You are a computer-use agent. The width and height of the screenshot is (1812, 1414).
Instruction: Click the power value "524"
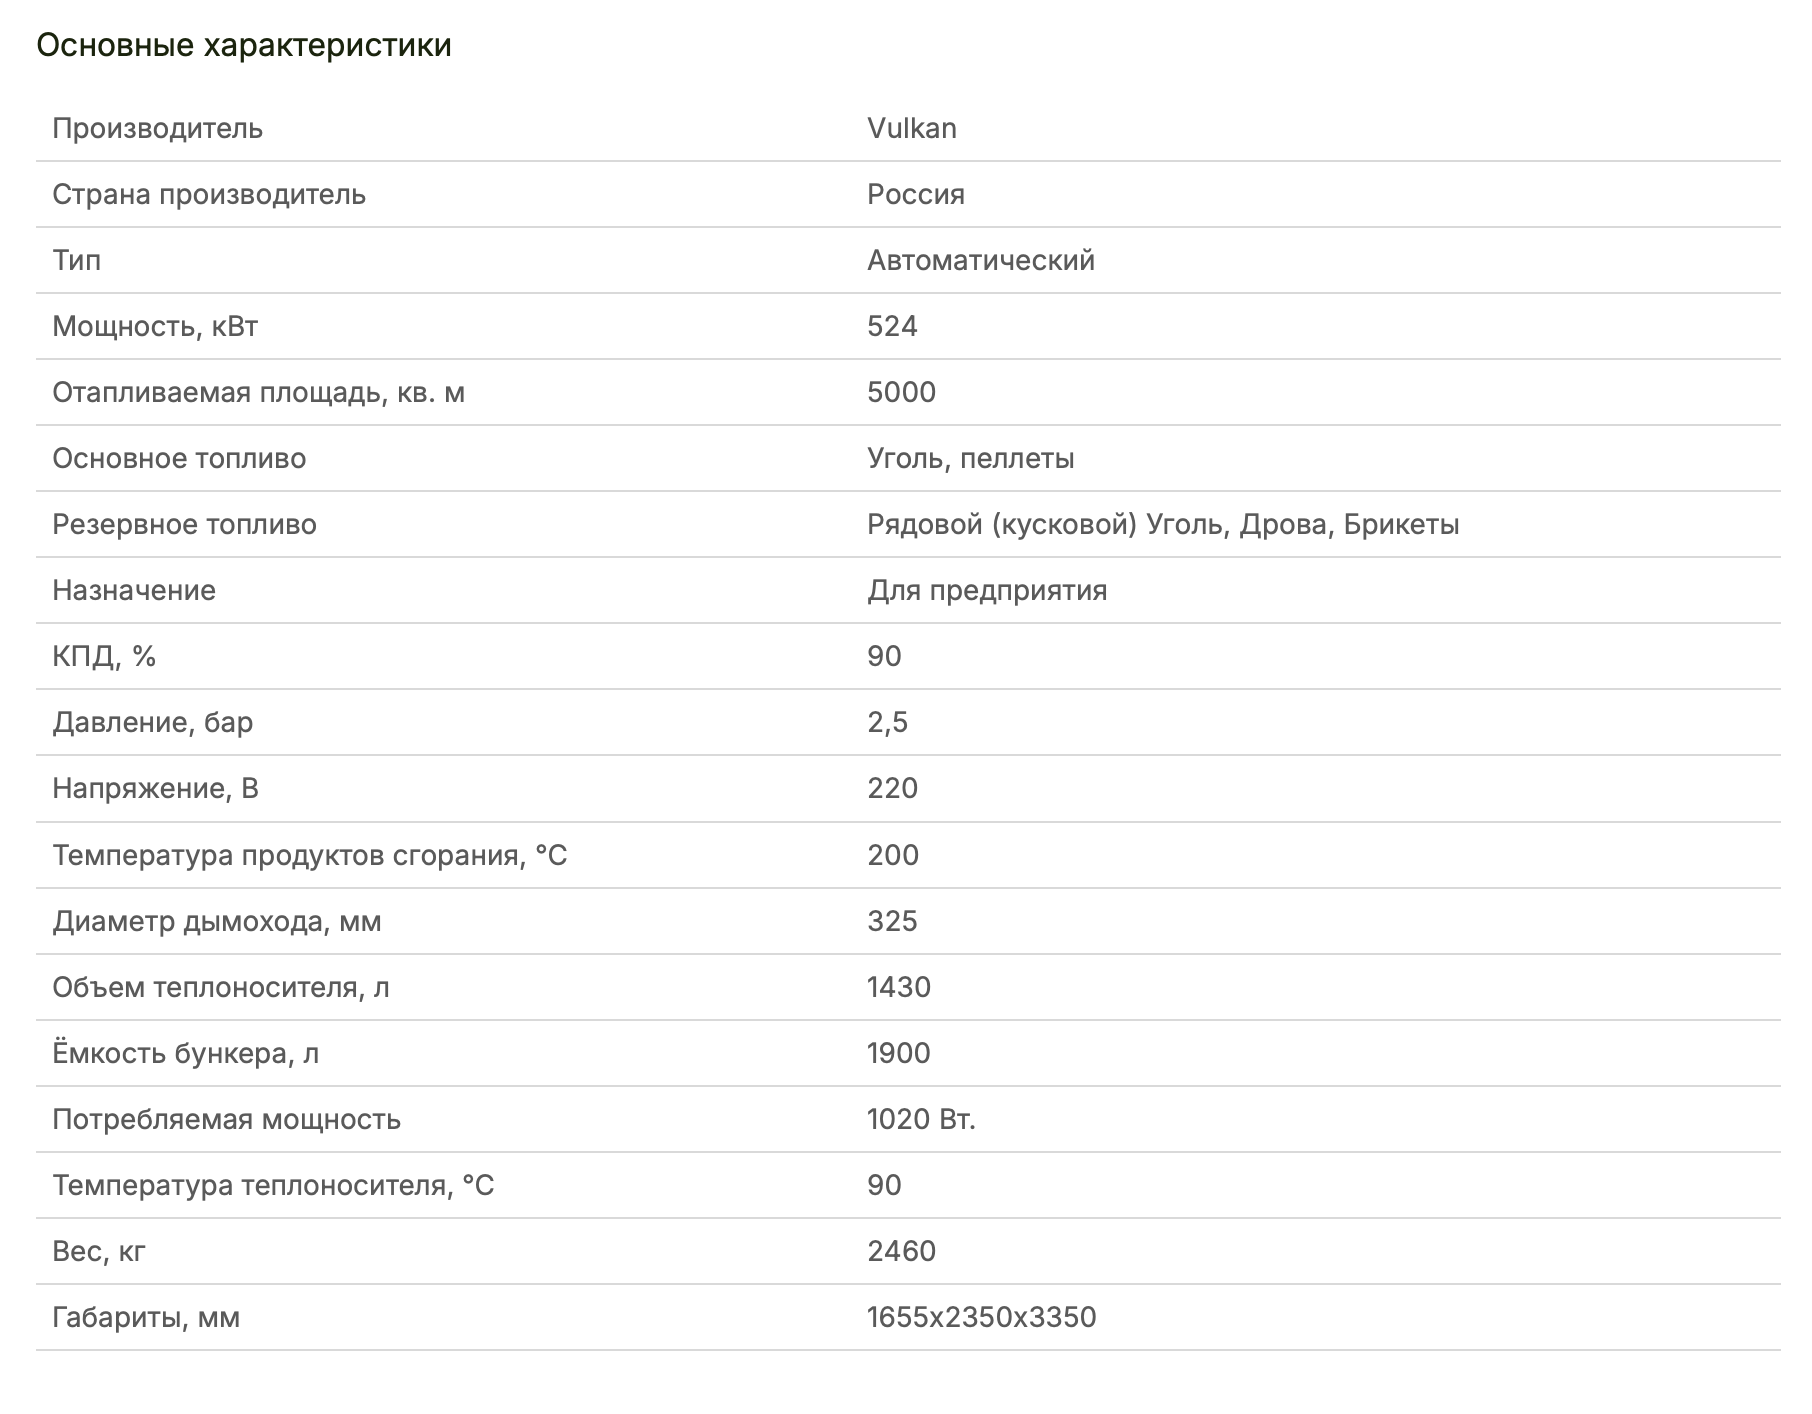[892, 326]
